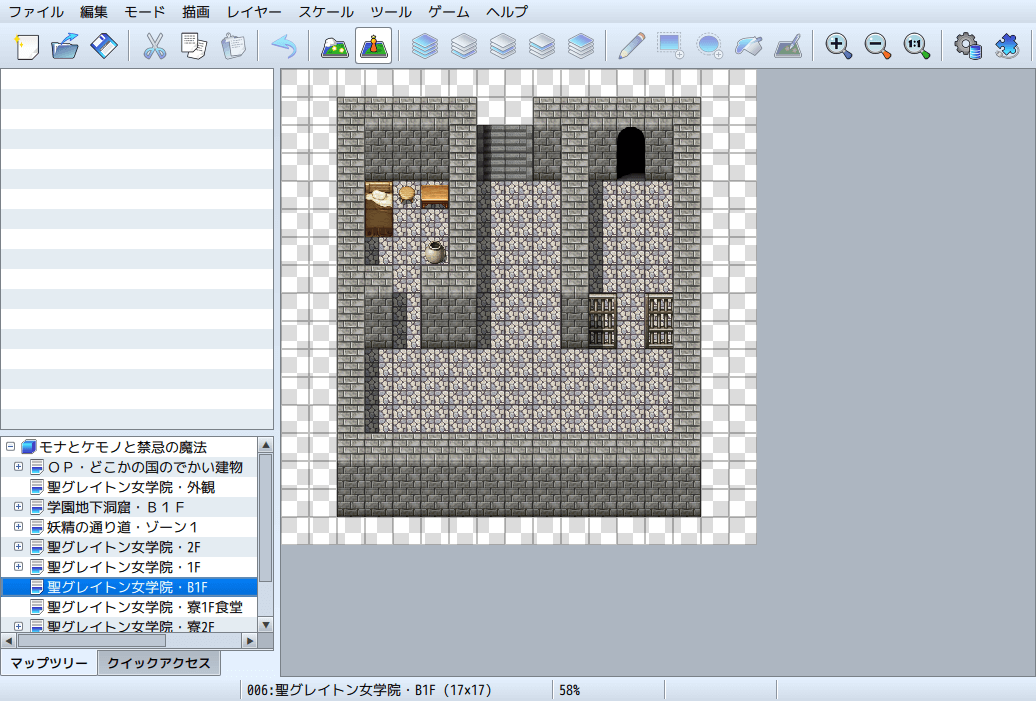Use the Flood Fill tool
Screen dimensions: 1036x701
(x=749, y=45)
